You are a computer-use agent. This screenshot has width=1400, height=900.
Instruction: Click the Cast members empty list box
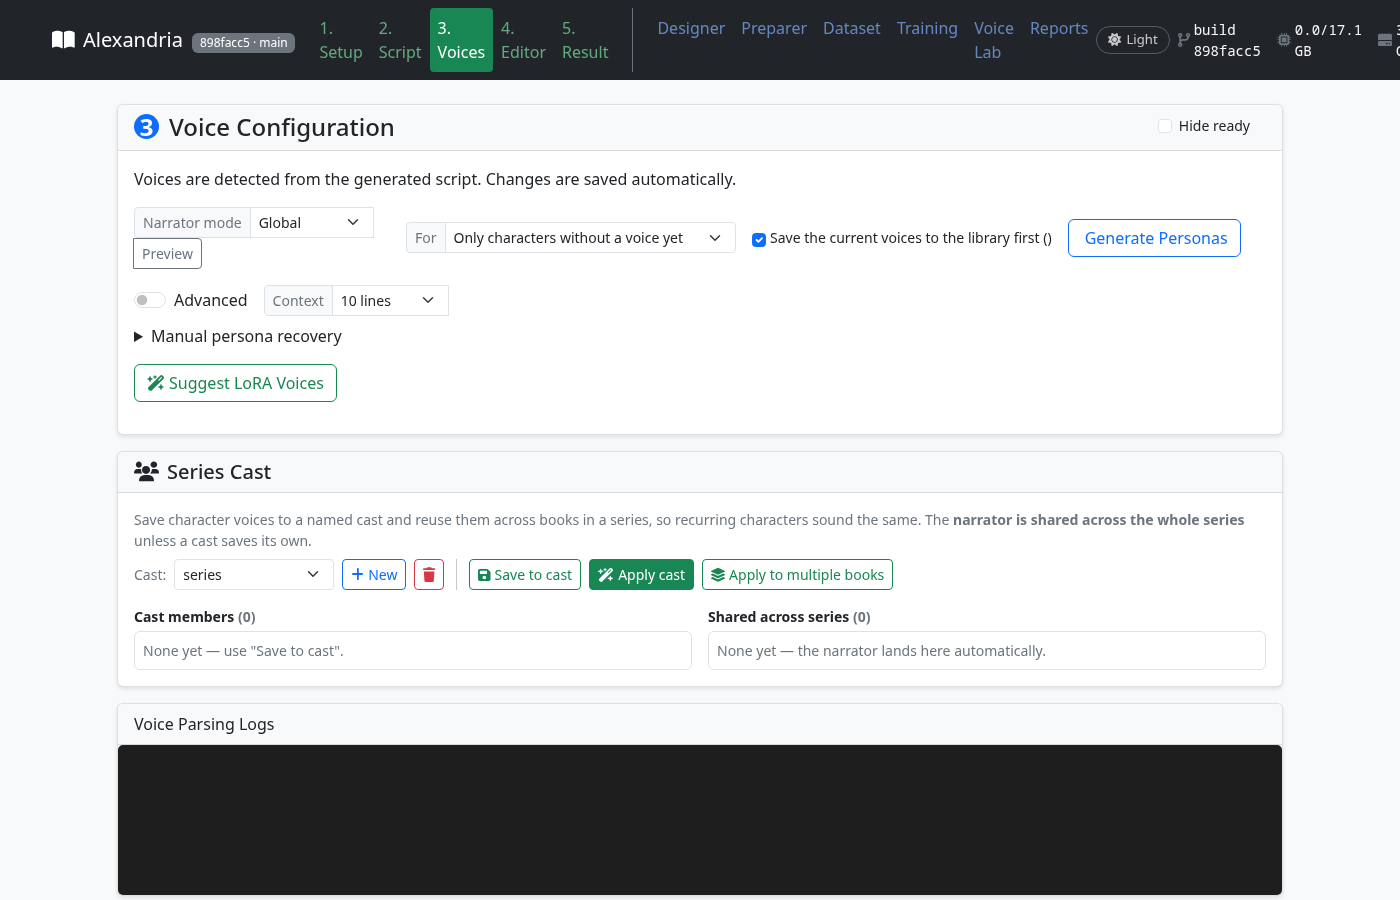point(413,651)
